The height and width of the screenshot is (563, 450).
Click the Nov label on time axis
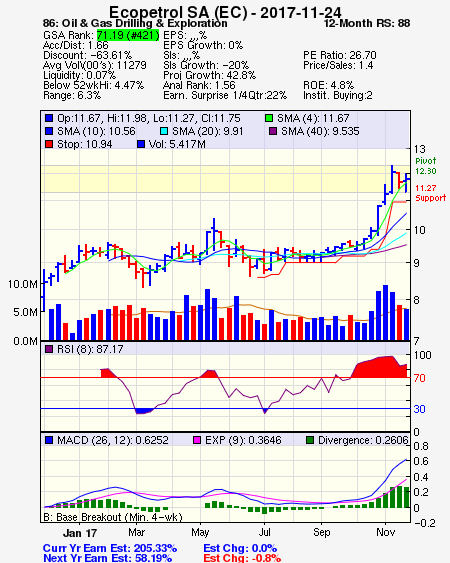[x=385, y=532]
